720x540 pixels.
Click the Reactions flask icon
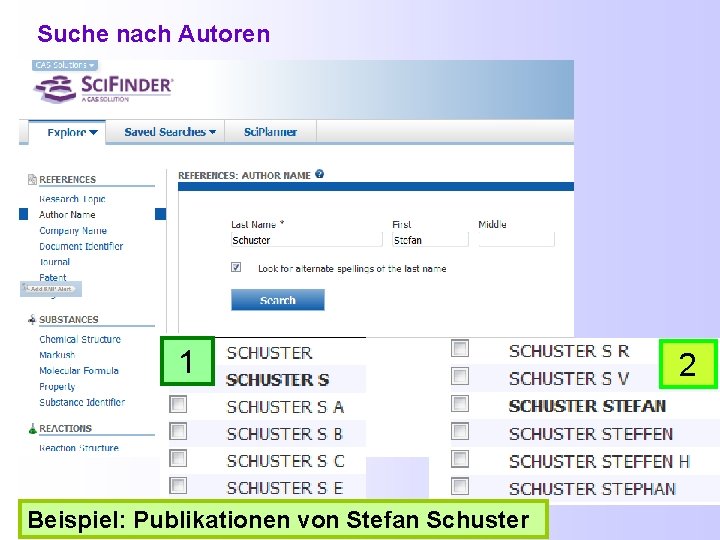pyautogui.click(x=32, y=428)
